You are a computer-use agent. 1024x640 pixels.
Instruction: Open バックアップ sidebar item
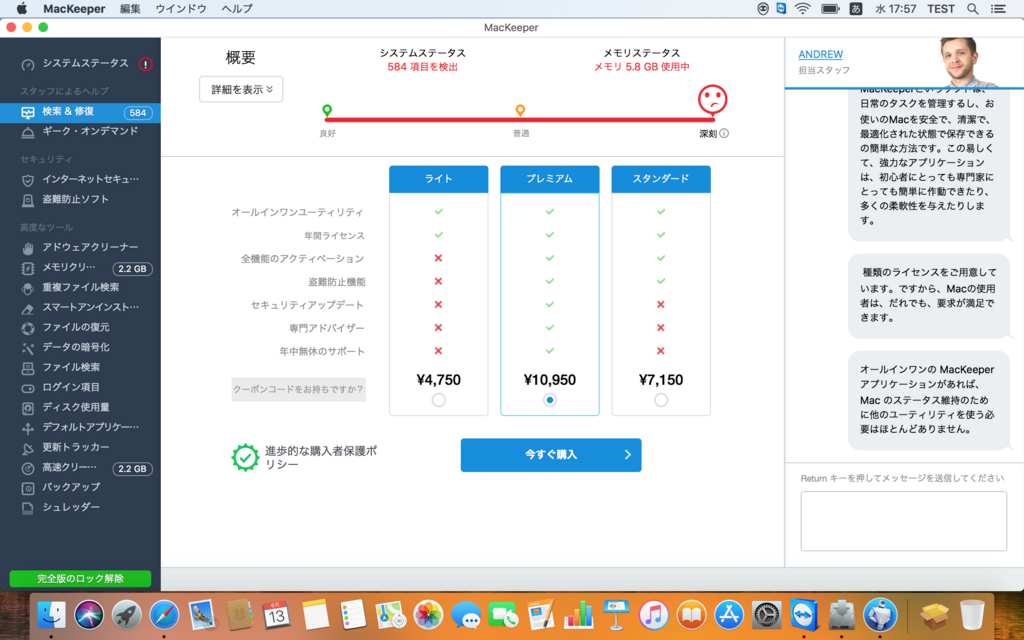[x=80, y=488]
